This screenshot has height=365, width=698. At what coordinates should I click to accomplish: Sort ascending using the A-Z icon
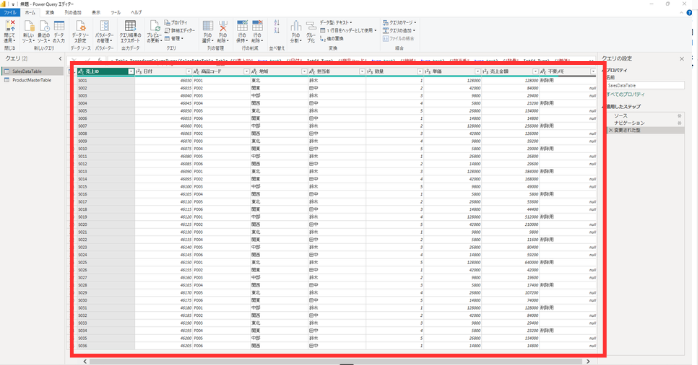[276, 22]
